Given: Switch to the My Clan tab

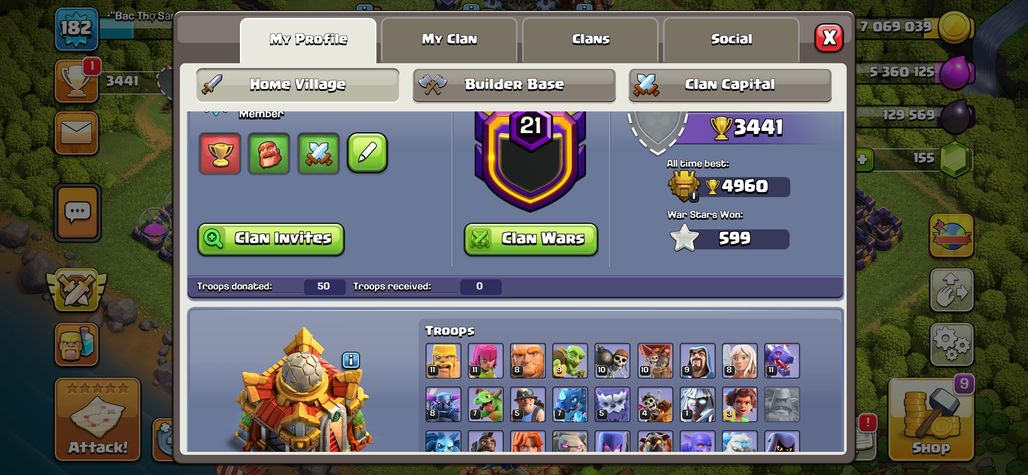Looking at the screenshot, I should (449, 39).
